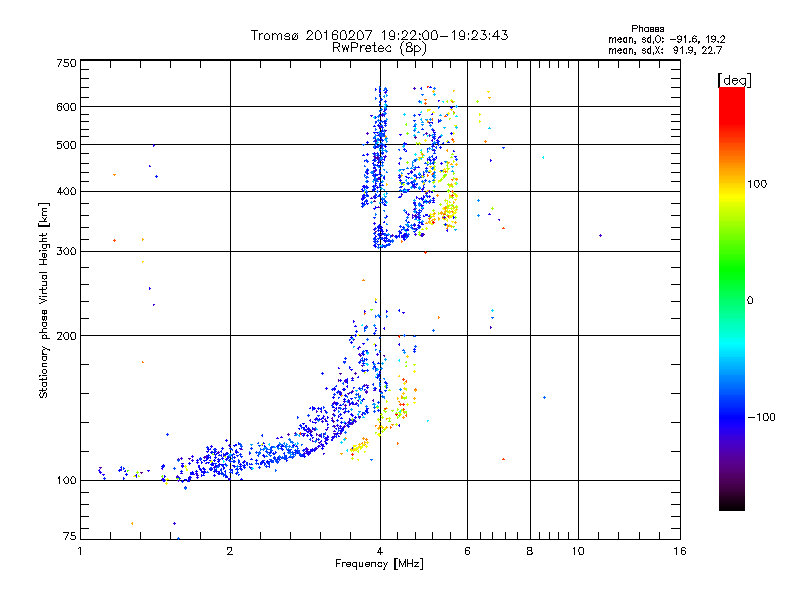Click the y-axis tick label "400"
800x600 pixels.
click(x=66, y=192)
